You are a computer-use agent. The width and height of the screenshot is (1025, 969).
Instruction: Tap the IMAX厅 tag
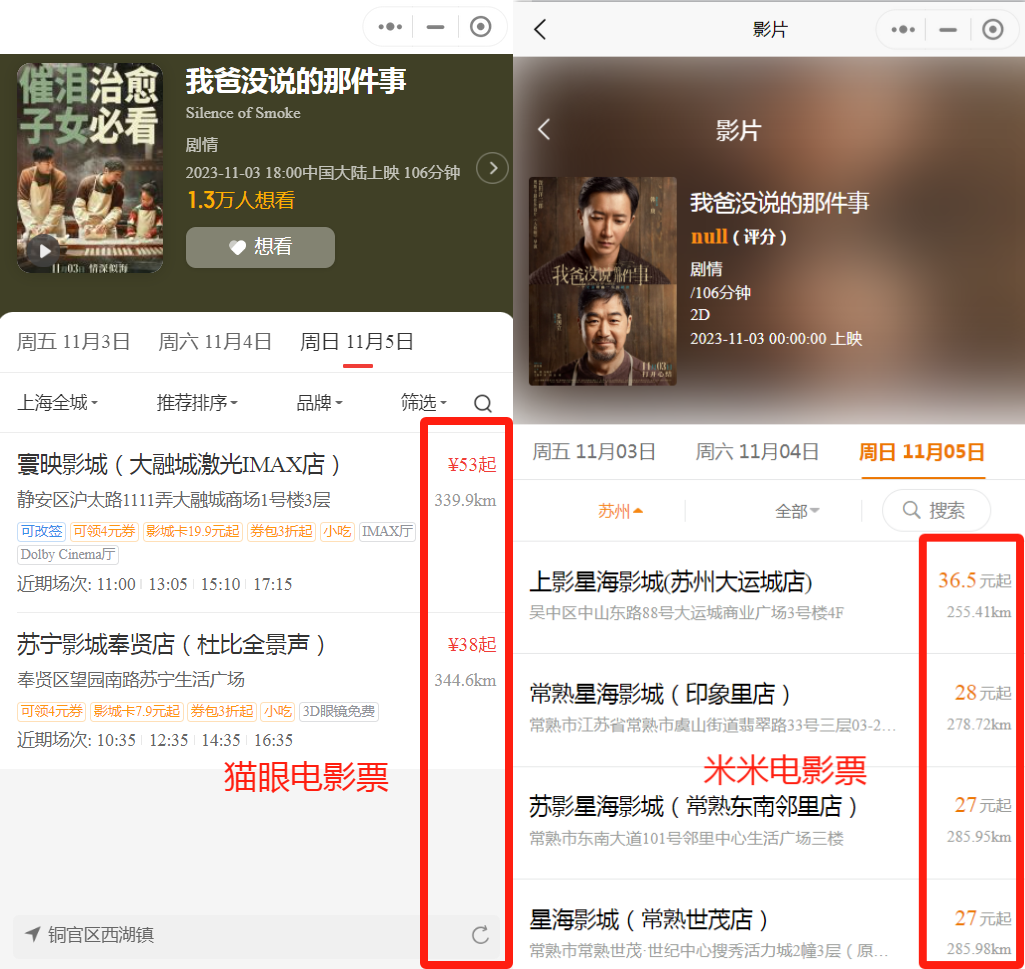tap(387, 531)
